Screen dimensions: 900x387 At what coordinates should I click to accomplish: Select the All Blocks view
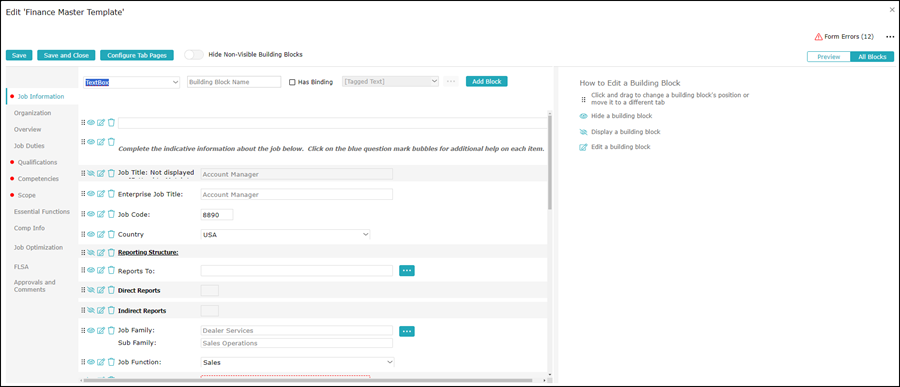872,57
